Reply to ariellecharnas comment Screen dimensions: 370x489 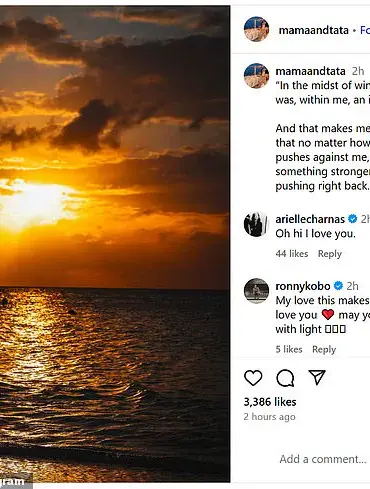pyautogui.click(x=330, y=254)
